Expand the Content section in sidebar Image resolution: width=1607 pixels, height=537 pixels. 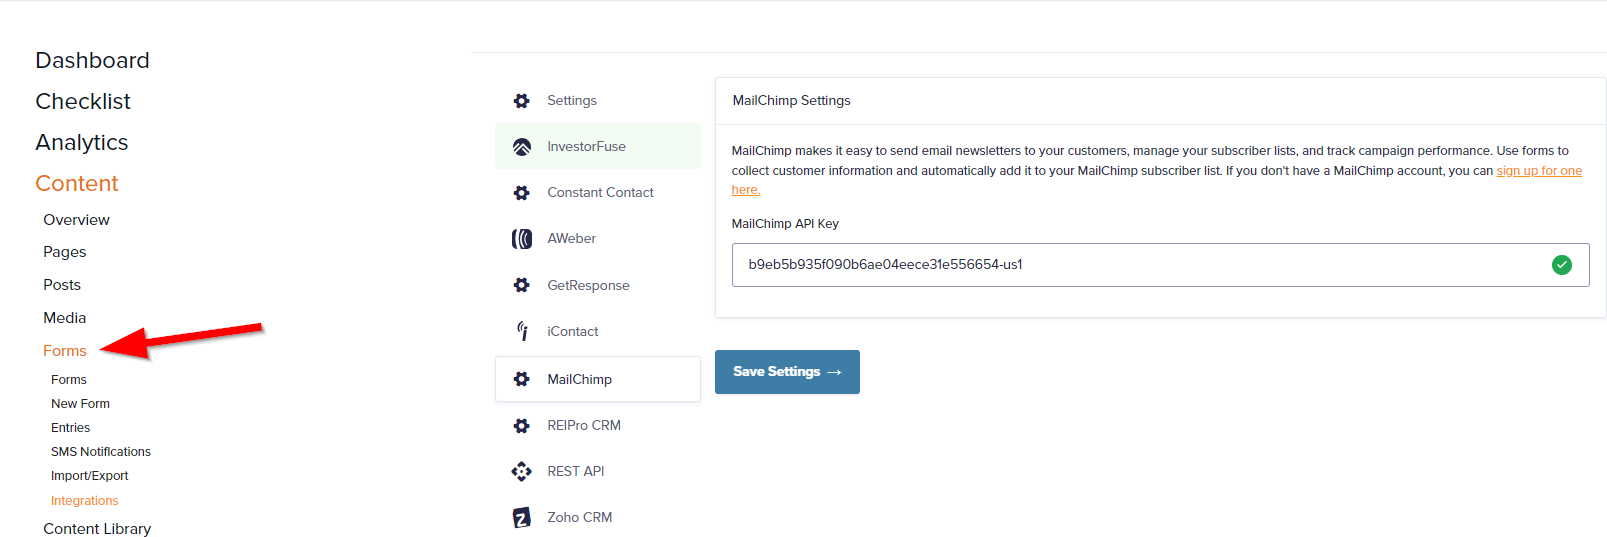77,183
